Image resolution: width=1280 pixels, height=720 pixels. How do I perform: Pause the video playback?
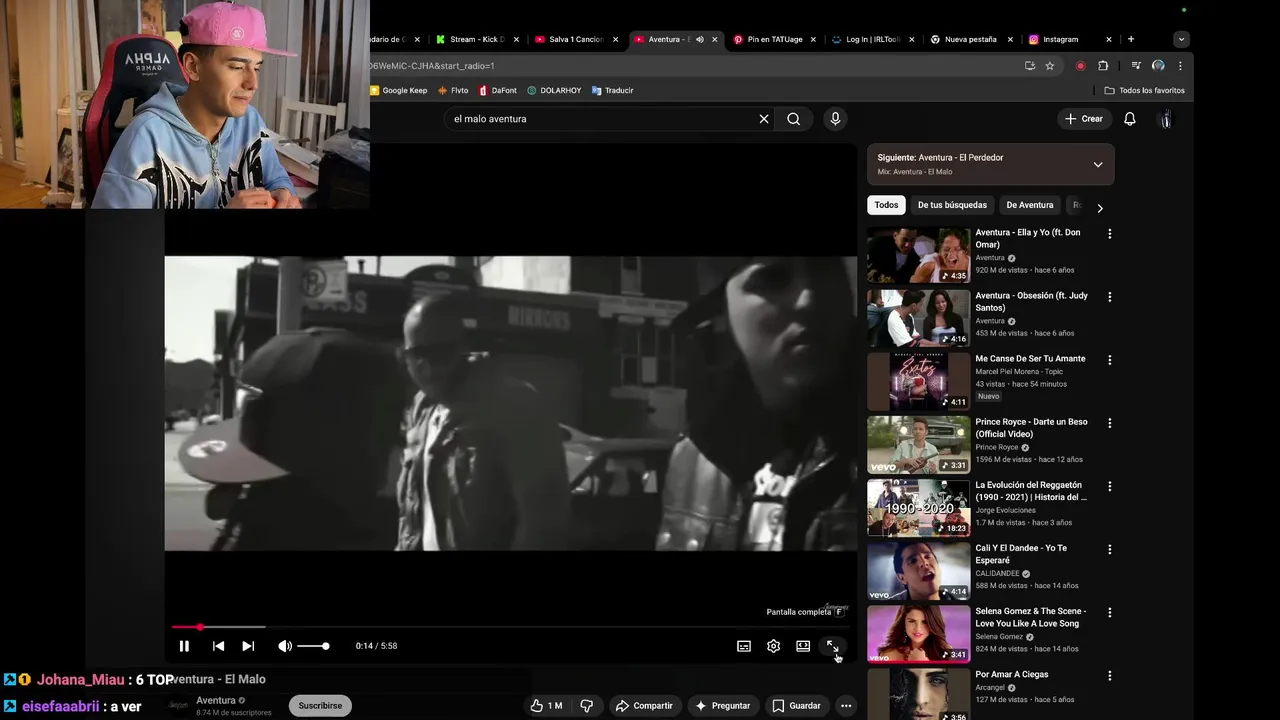click(x=184, y=646)
